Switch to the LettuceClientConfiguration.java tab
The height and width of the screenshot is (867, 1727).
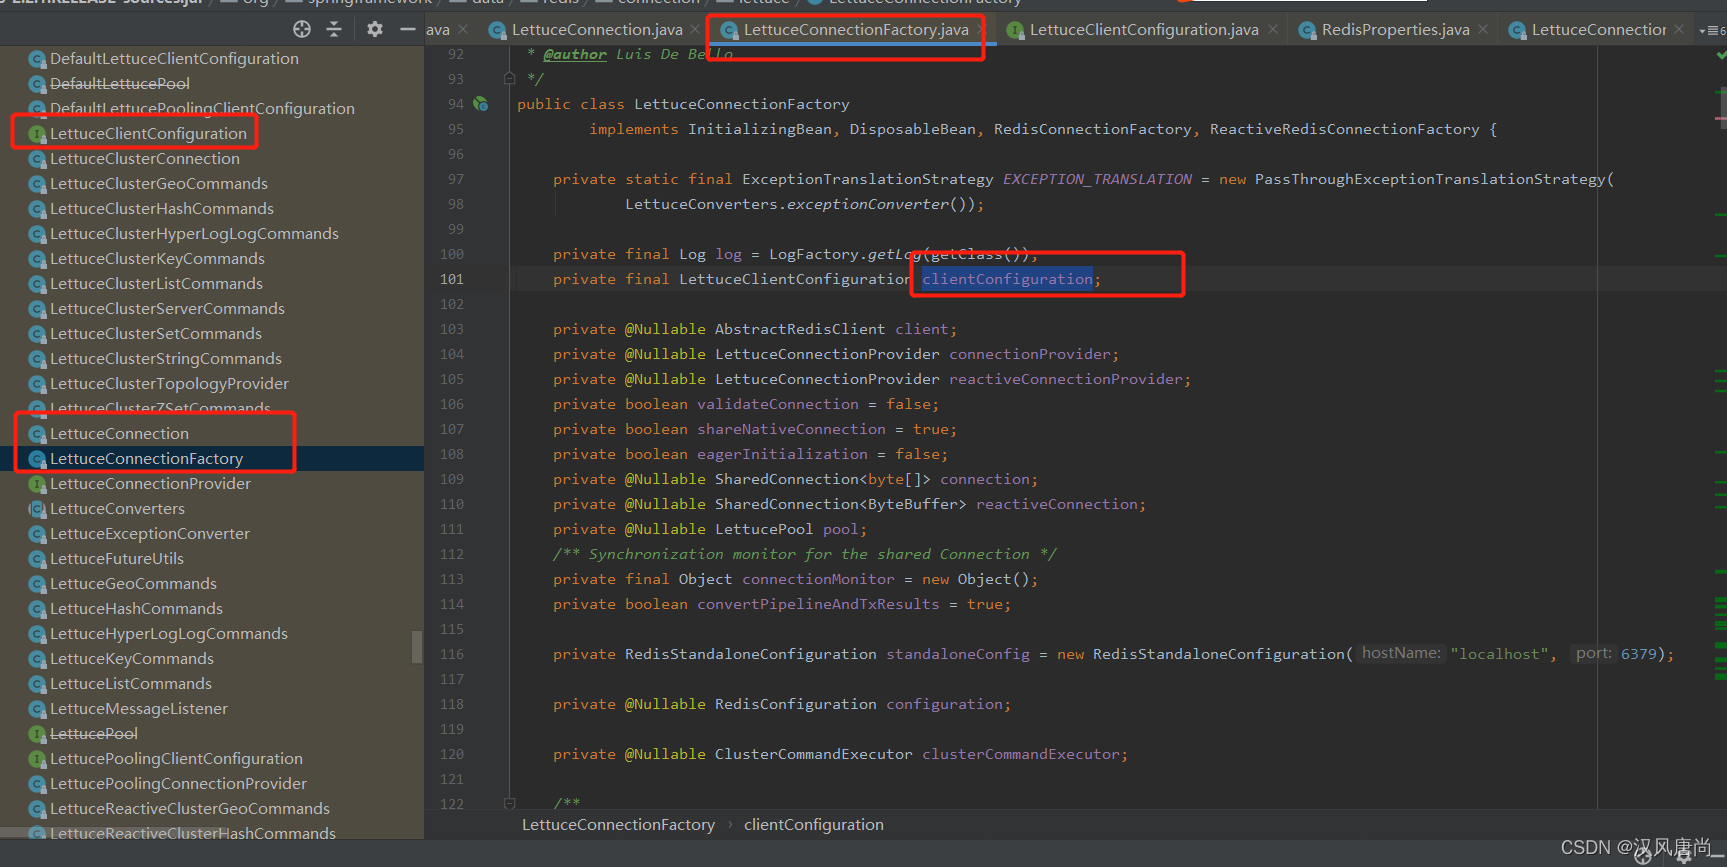[x=1144, y=30]
